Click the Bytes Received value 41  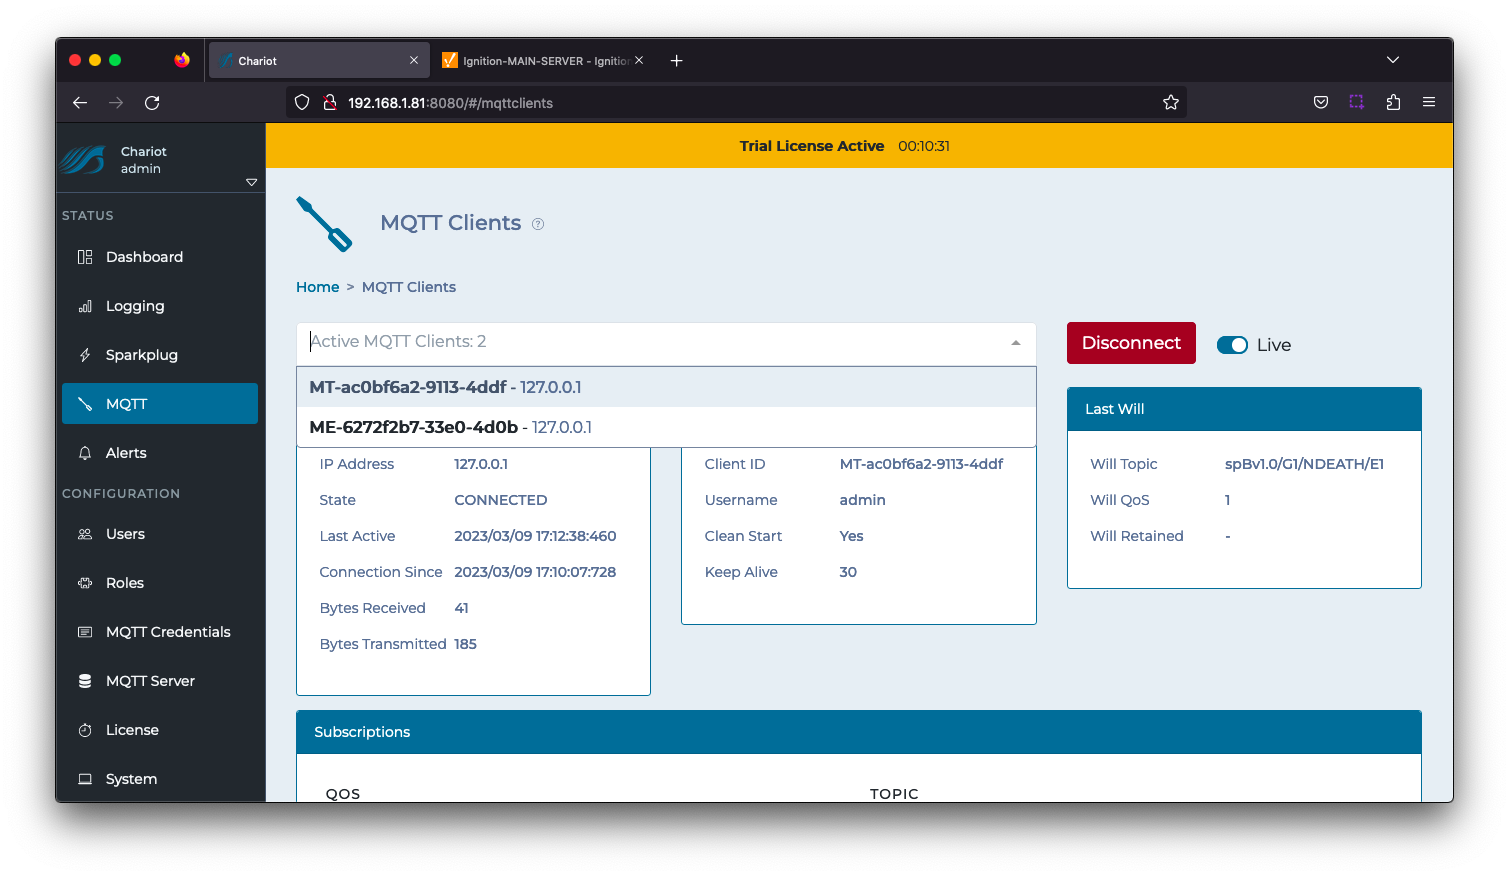461,608
